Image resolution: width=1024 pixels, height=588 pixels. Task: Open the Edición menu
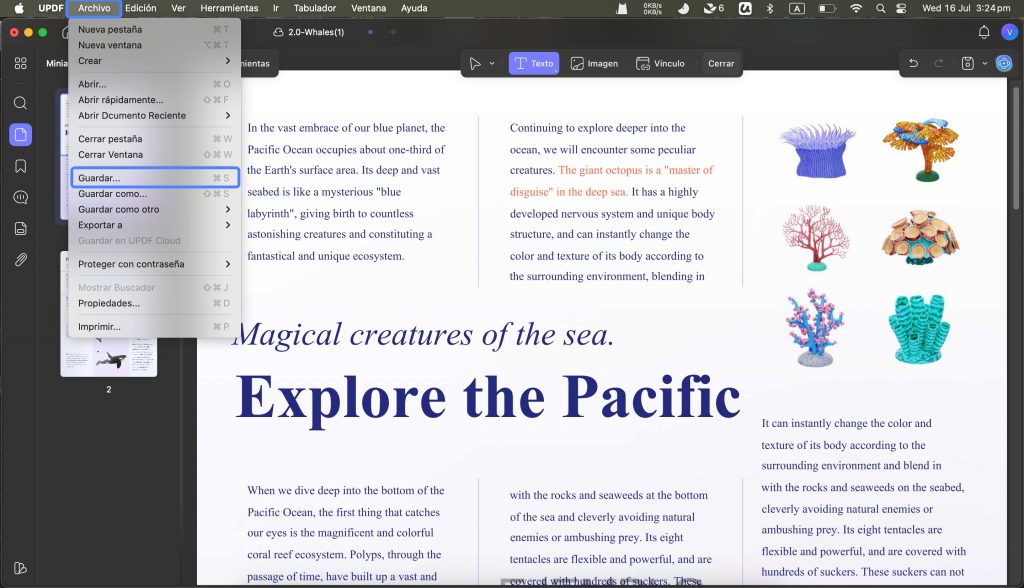pos(140,8)
